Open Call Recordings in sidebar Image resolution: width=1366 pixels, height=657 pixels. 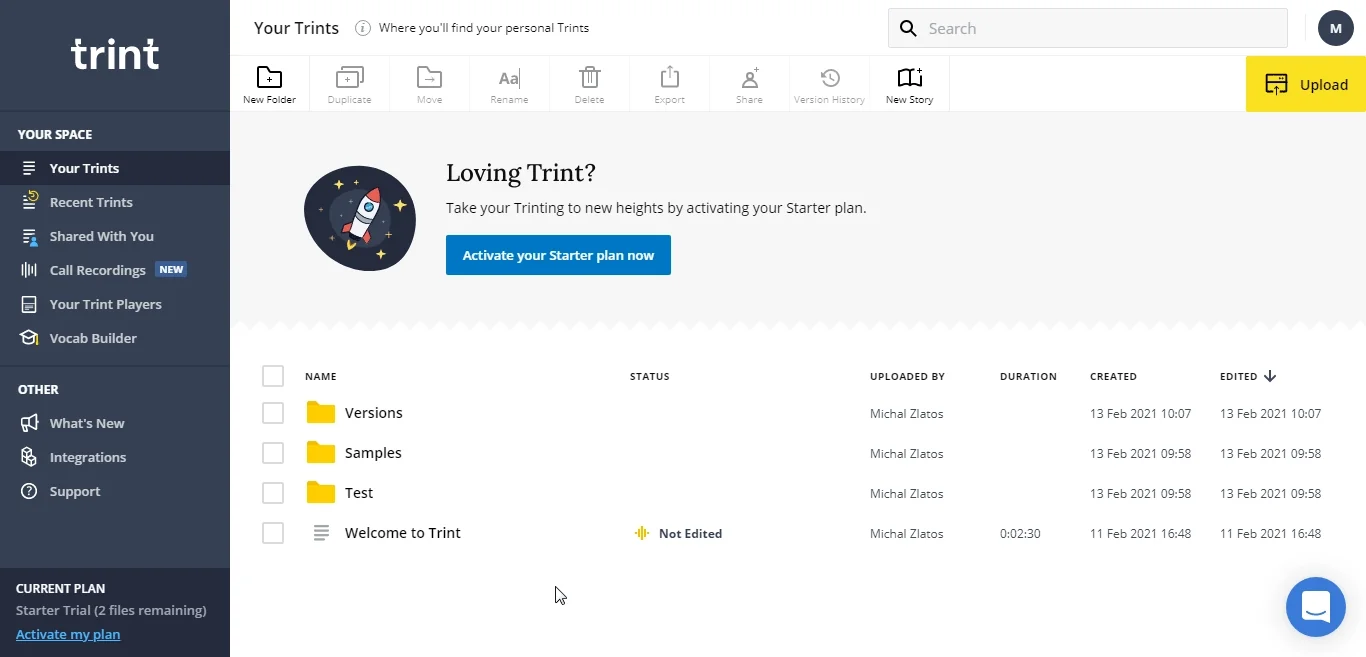[x=115, y=270]
